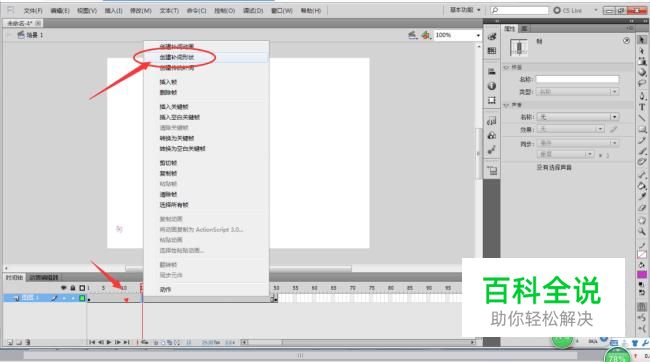
Task: Select the Line tool
Action: tap(642, 118)
